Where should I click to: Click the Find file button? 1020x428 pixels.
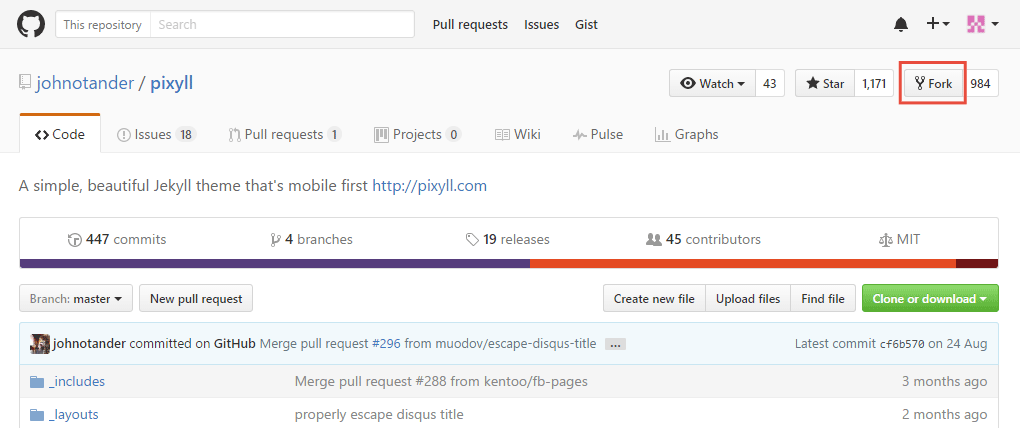(x=823, y=299)
